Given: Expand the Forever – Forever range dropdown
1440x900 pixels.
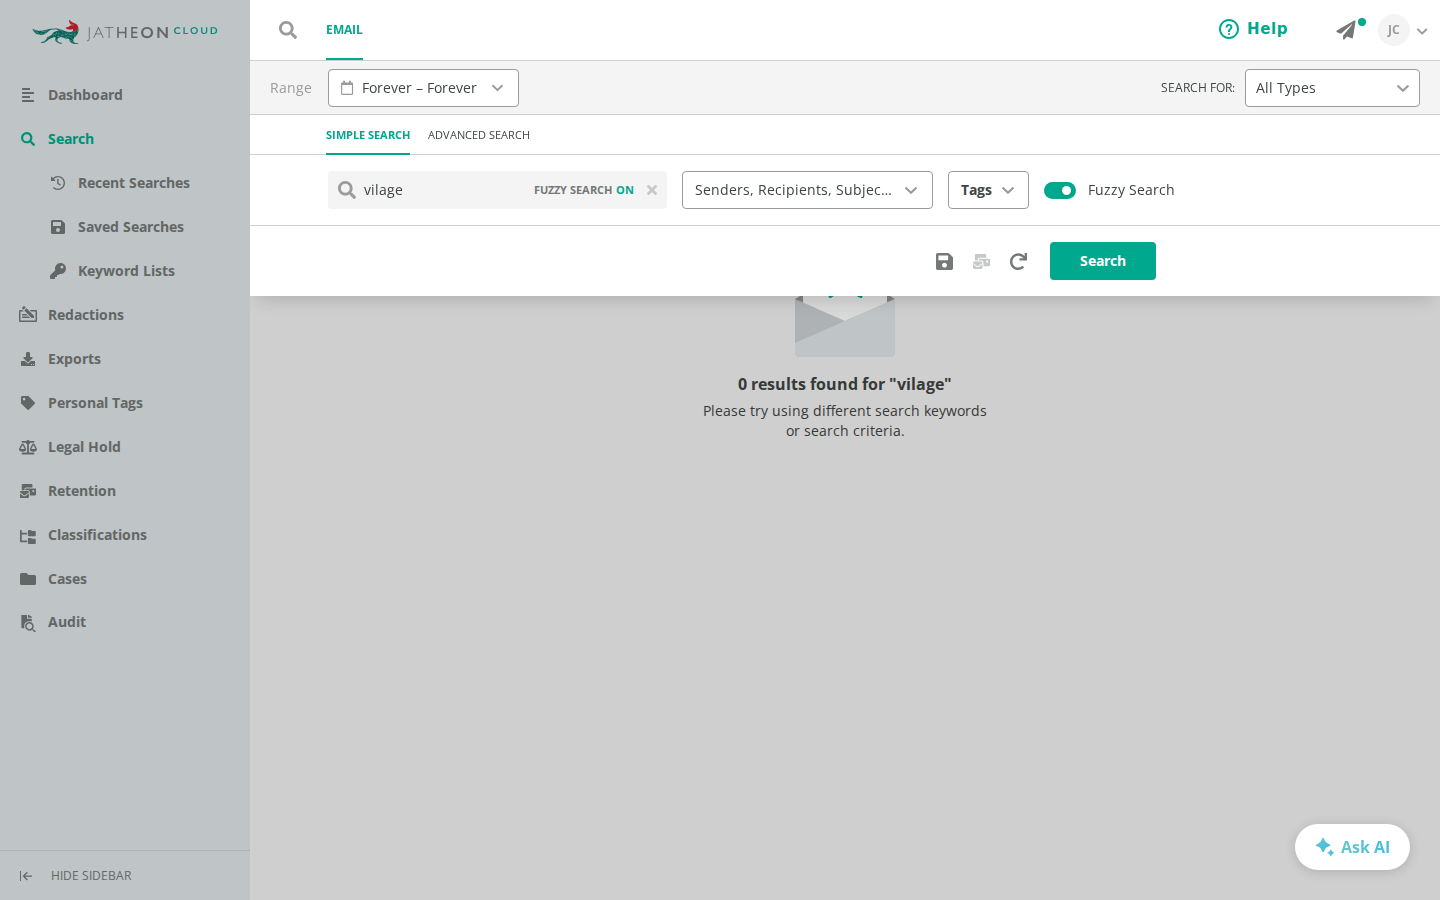Looking at the screenshot, I should (x=423, y=88).
